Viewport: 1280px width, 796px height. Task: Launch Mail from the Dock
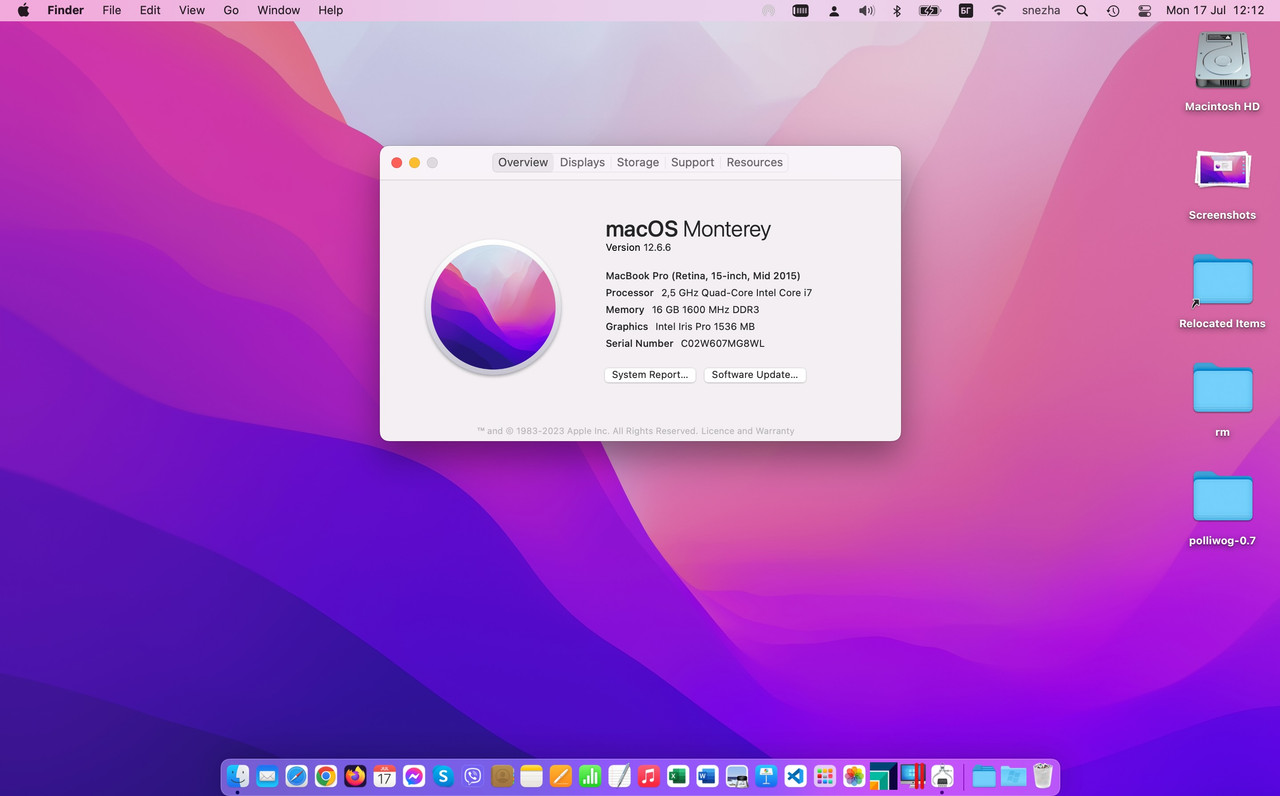pyautogui.click(x=267, y=776)
